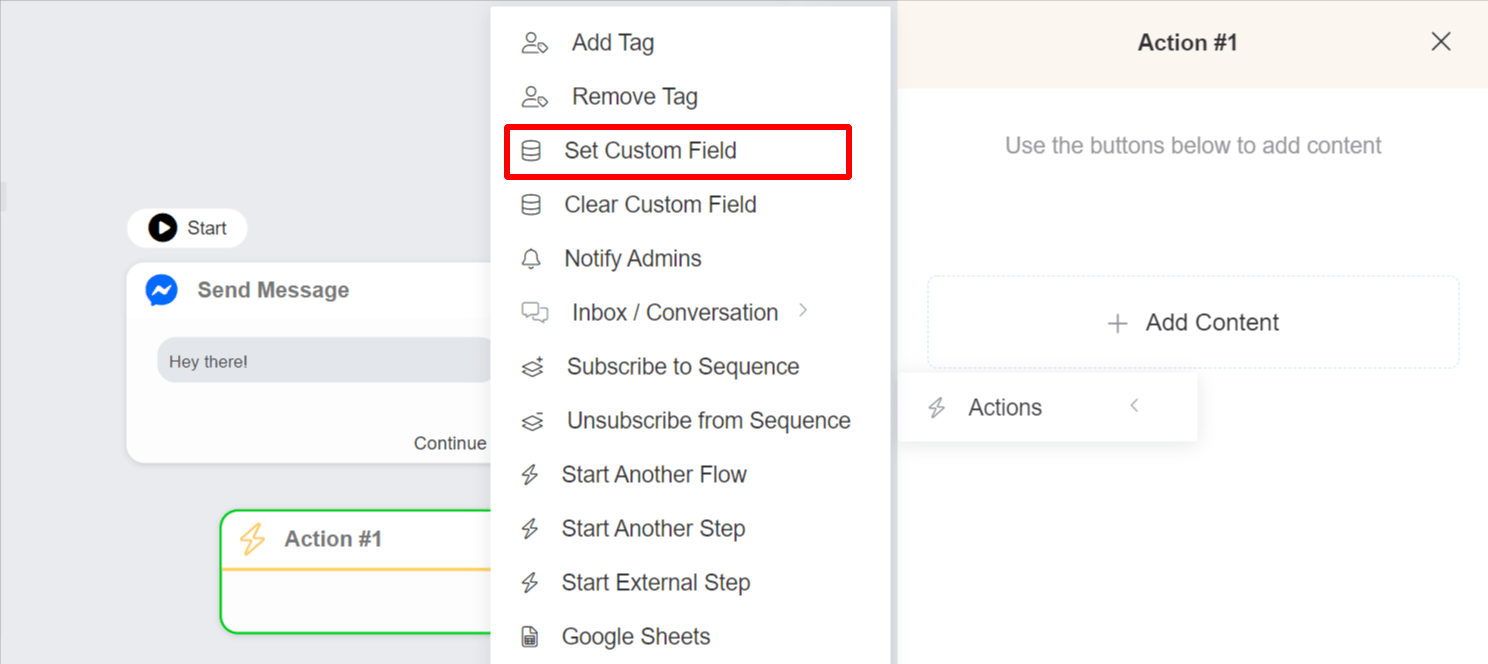Select Start Another Flow action
The height and width of the screenshot is (664, 1488).
[654, 475]
